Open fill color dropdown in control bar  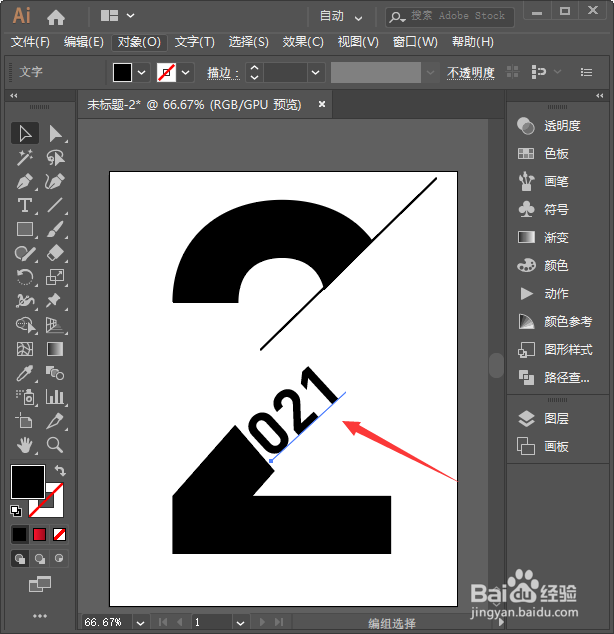pos(141,73)
